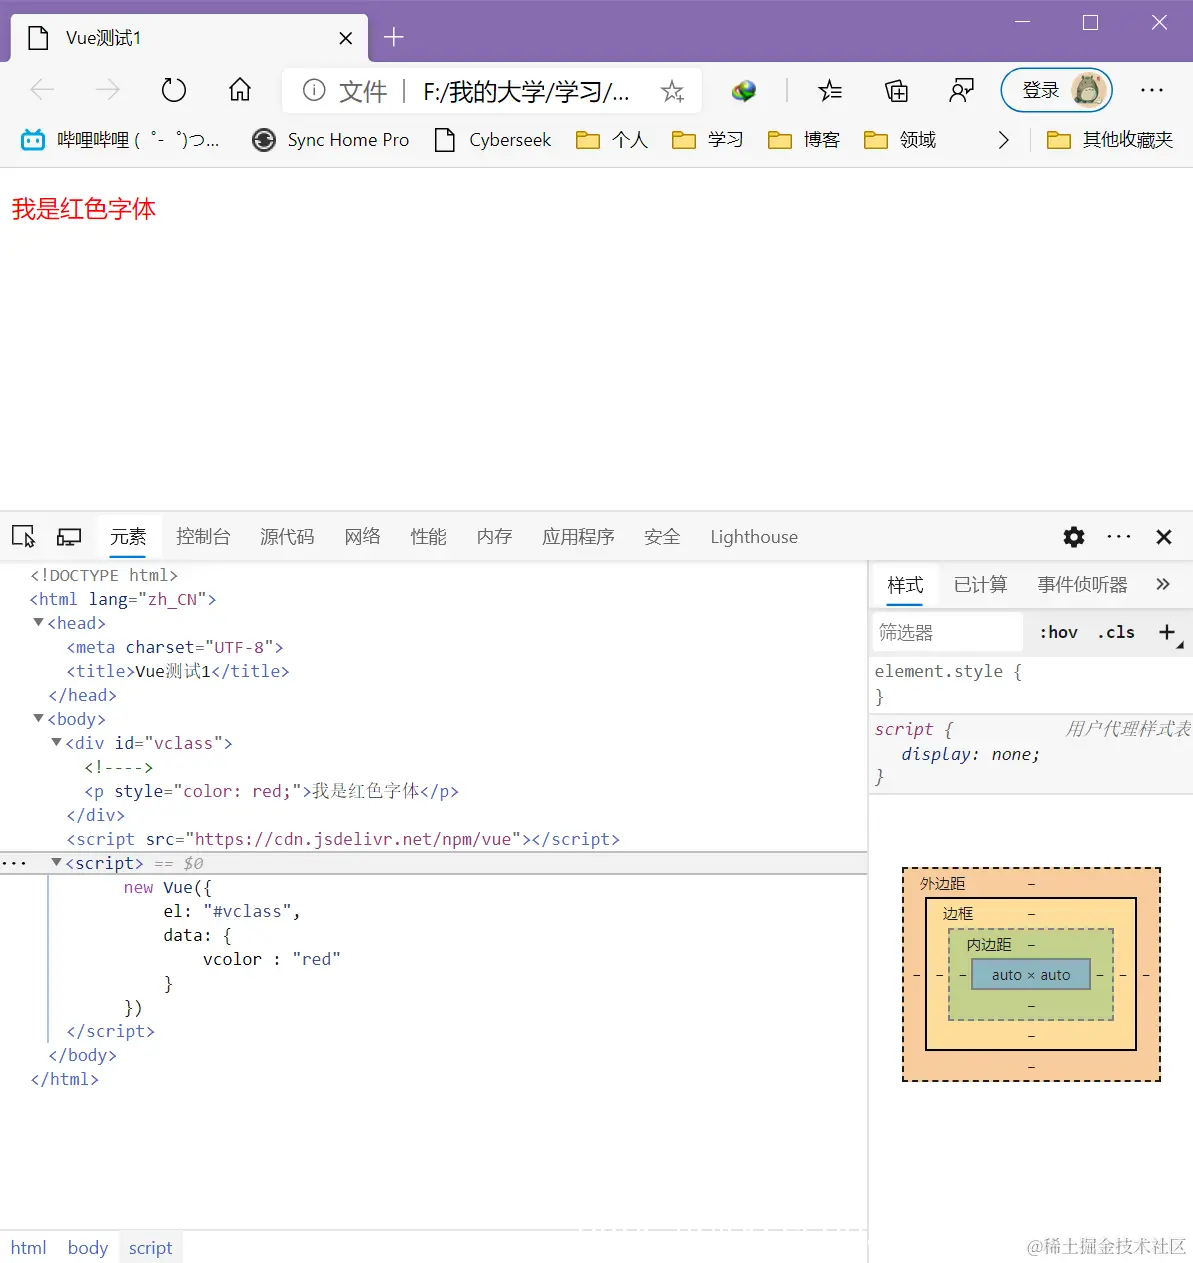Activate the inspect element picker
This screenshot has width=1193, height=1263.
(x=23, y=537)
